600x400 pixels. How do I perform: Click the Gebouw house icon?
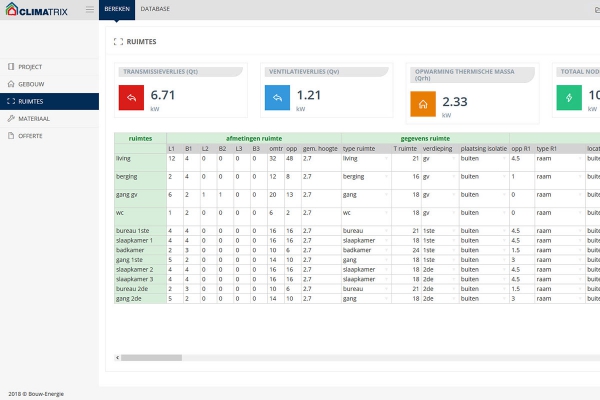pos(11,84)
